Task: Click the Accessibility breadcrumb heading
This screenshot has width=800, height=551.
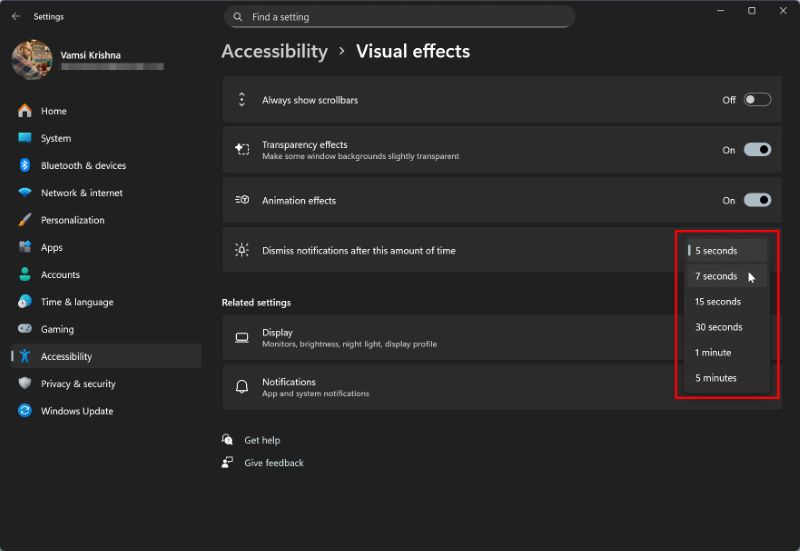Action: (274, 51)
